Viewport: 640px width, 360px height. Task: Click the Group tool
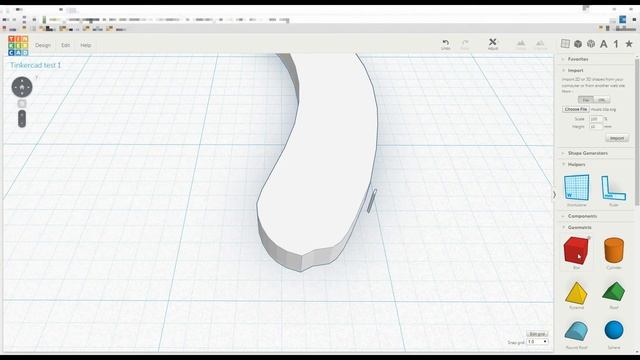pos(521,44)
